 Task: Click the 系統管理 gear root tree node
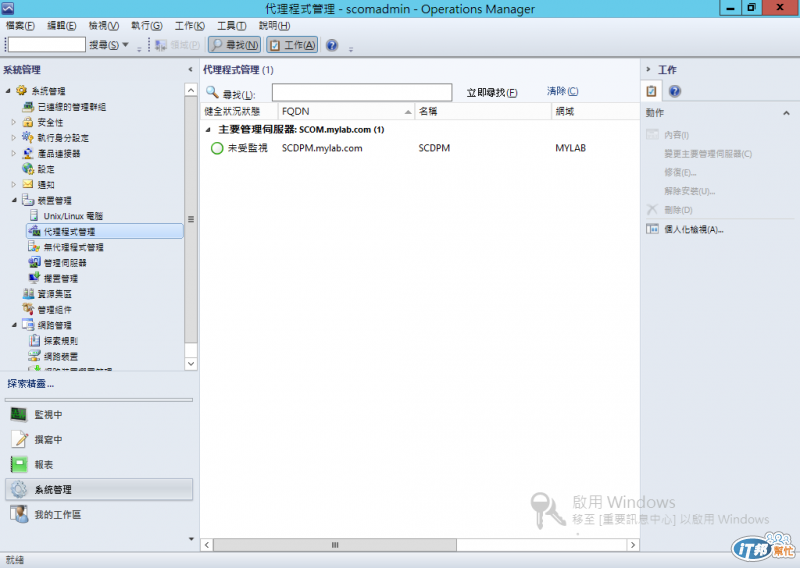48,91
